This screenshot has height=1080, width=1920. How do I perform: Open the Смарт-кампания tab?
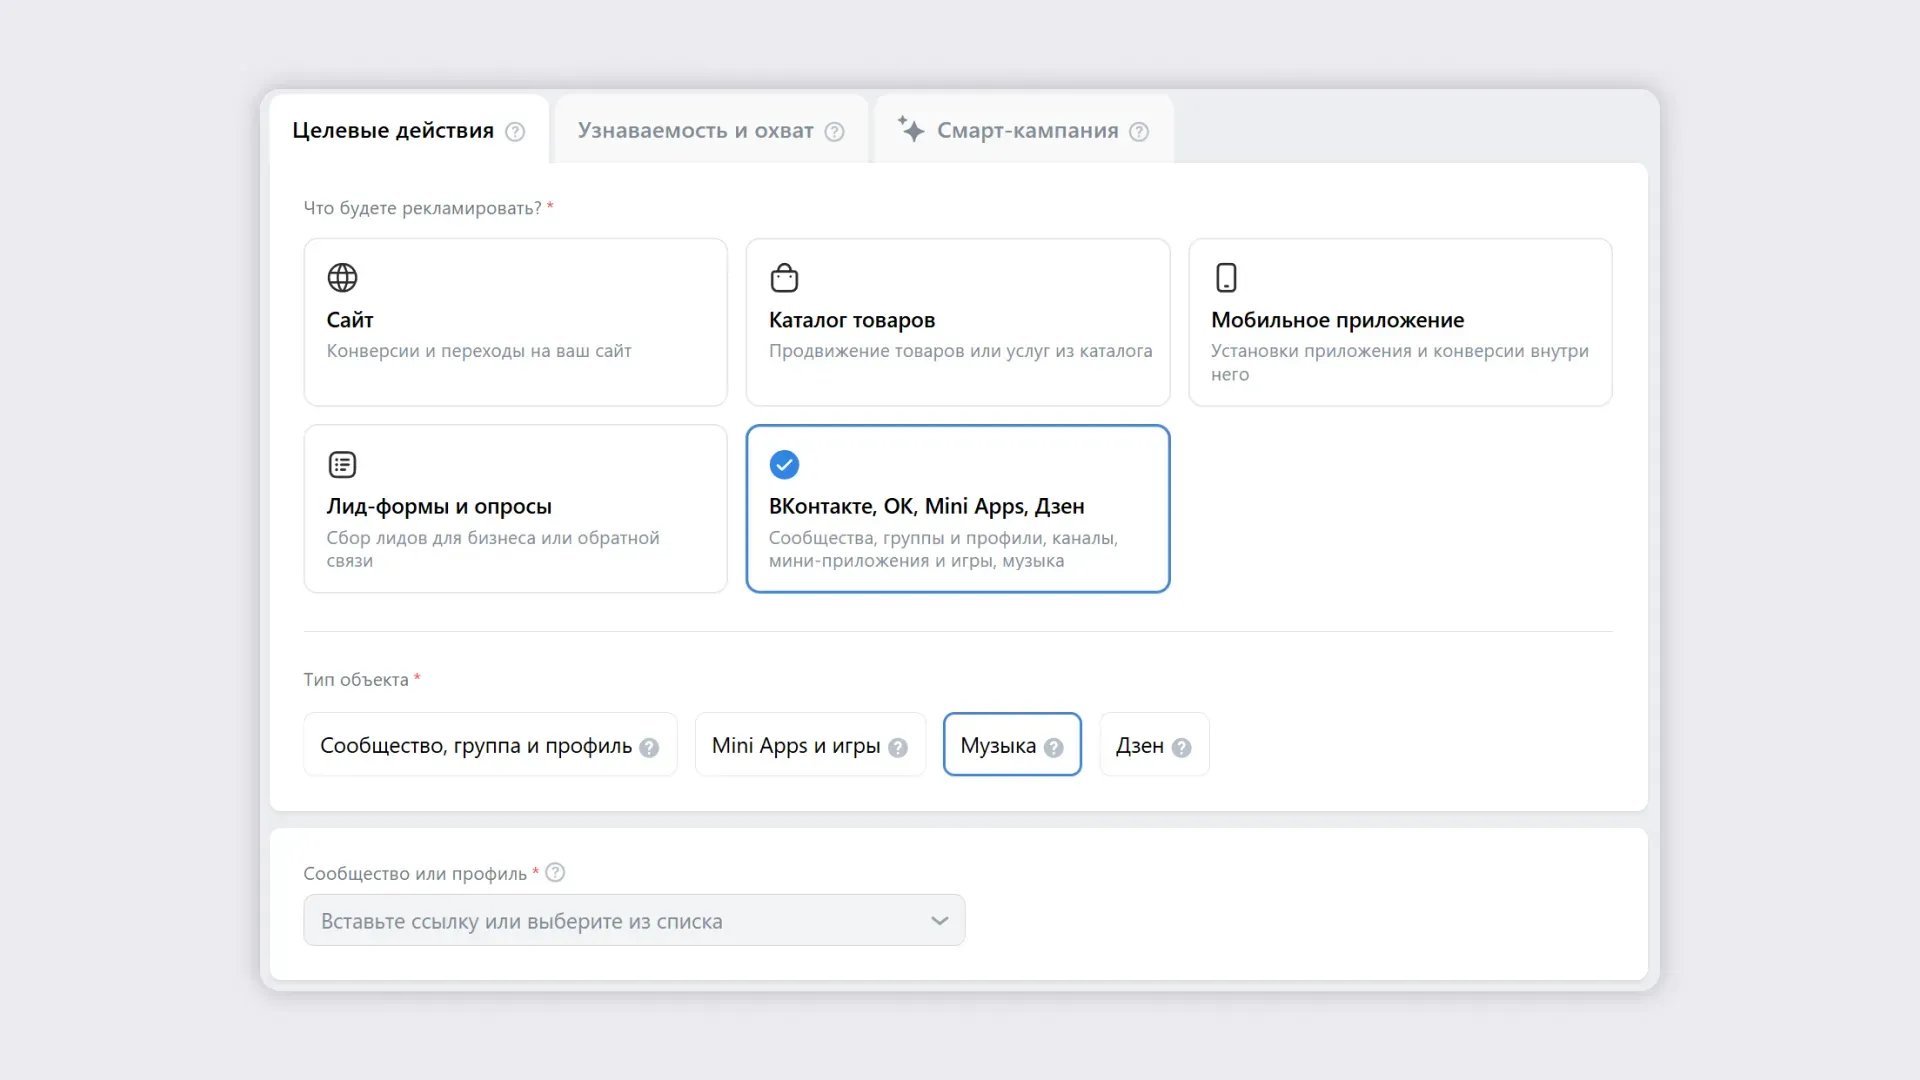click(x=1027, y=131)
